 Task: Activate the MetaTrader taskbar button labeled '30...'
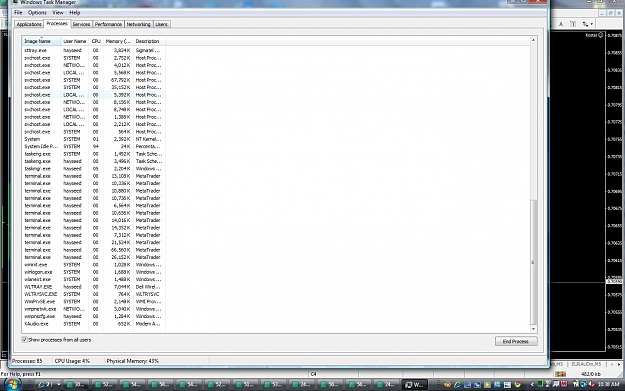click(x=76, y=385)
